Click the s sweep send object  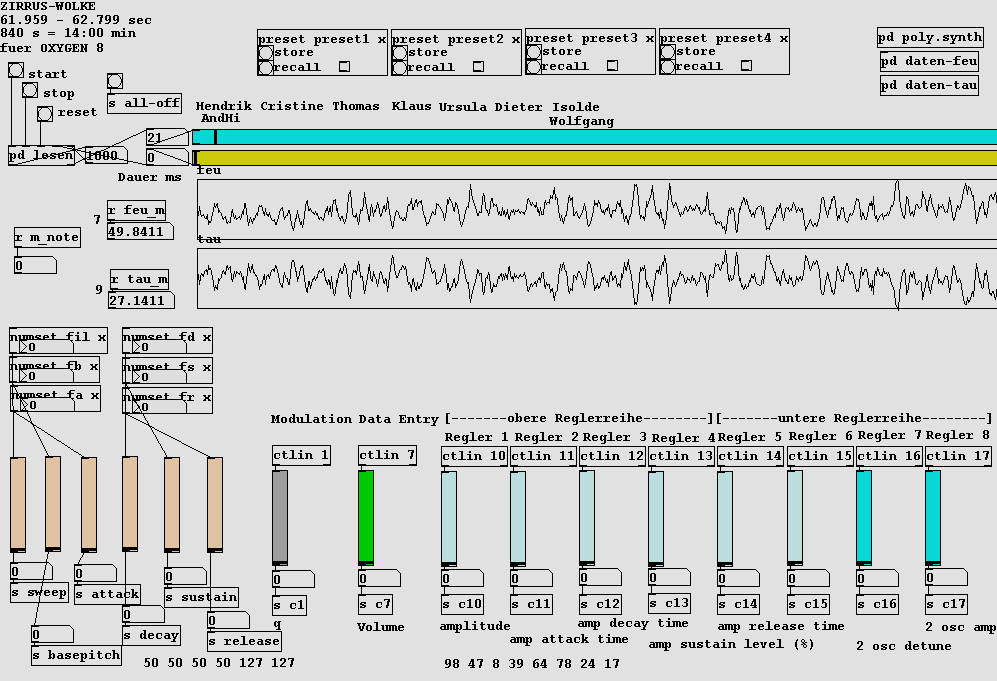click(x=39, y=593)
